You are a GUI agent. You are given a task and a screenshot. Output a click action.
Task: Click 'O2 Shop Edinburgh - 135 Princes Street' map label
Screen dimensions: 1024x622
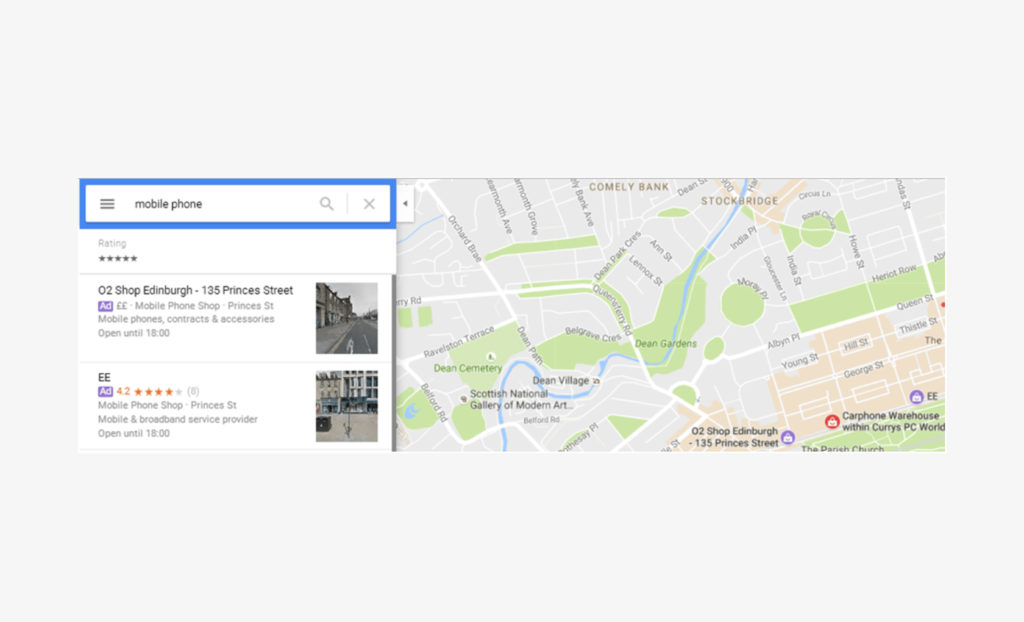tap(734, 437)
